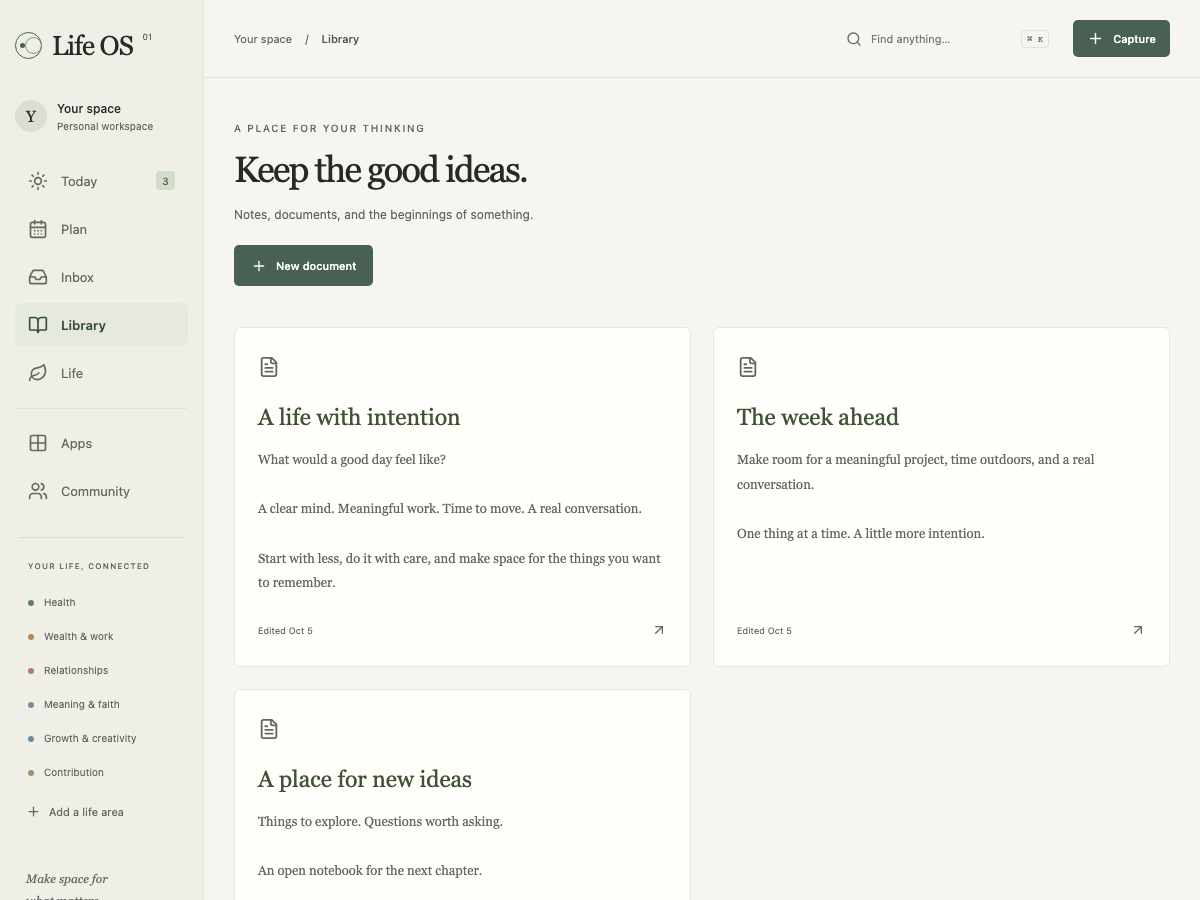The image size is (1200, 900).
Task: Click the Capture button
Action: coord(1121,39)
